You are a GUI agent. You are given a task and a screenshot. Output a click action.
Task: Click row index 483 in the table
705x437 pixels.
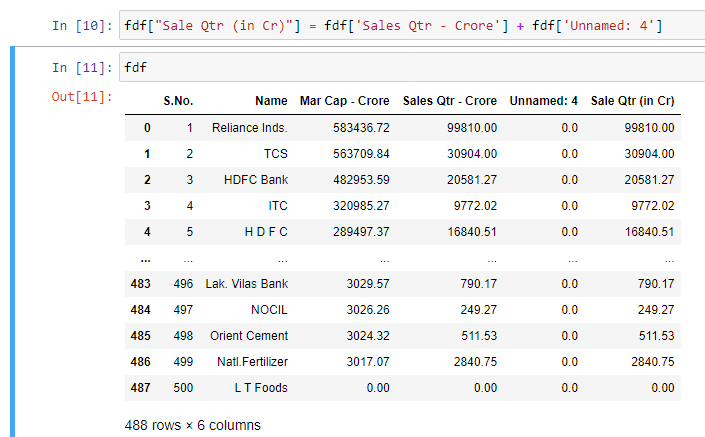coord(140,284)
